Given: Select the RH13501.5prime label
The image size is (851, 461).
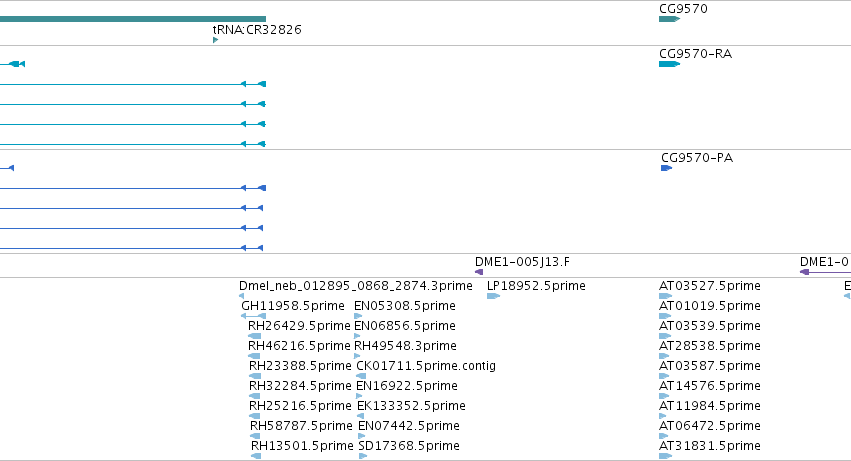Looking at the screenshot, I should pos(302,446).
